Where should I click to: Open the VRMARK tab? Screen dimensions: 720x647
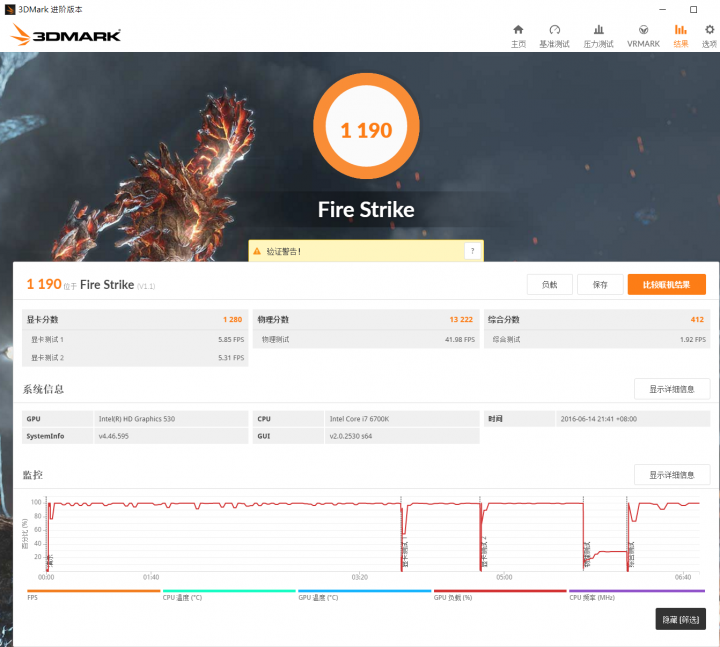(x=643, y=36)
